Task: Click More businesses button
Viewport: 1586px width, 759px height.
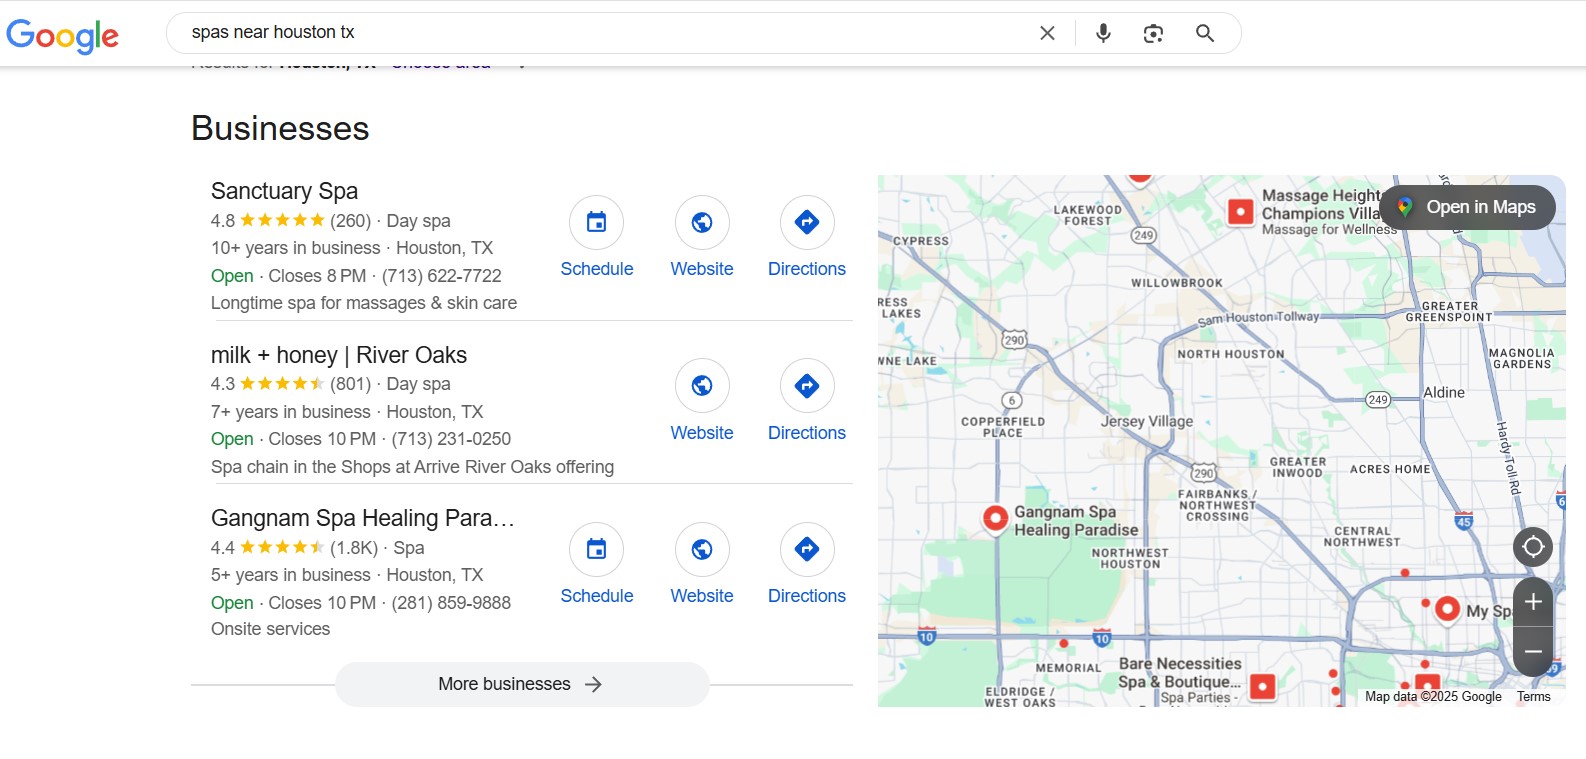Action: 522,684
